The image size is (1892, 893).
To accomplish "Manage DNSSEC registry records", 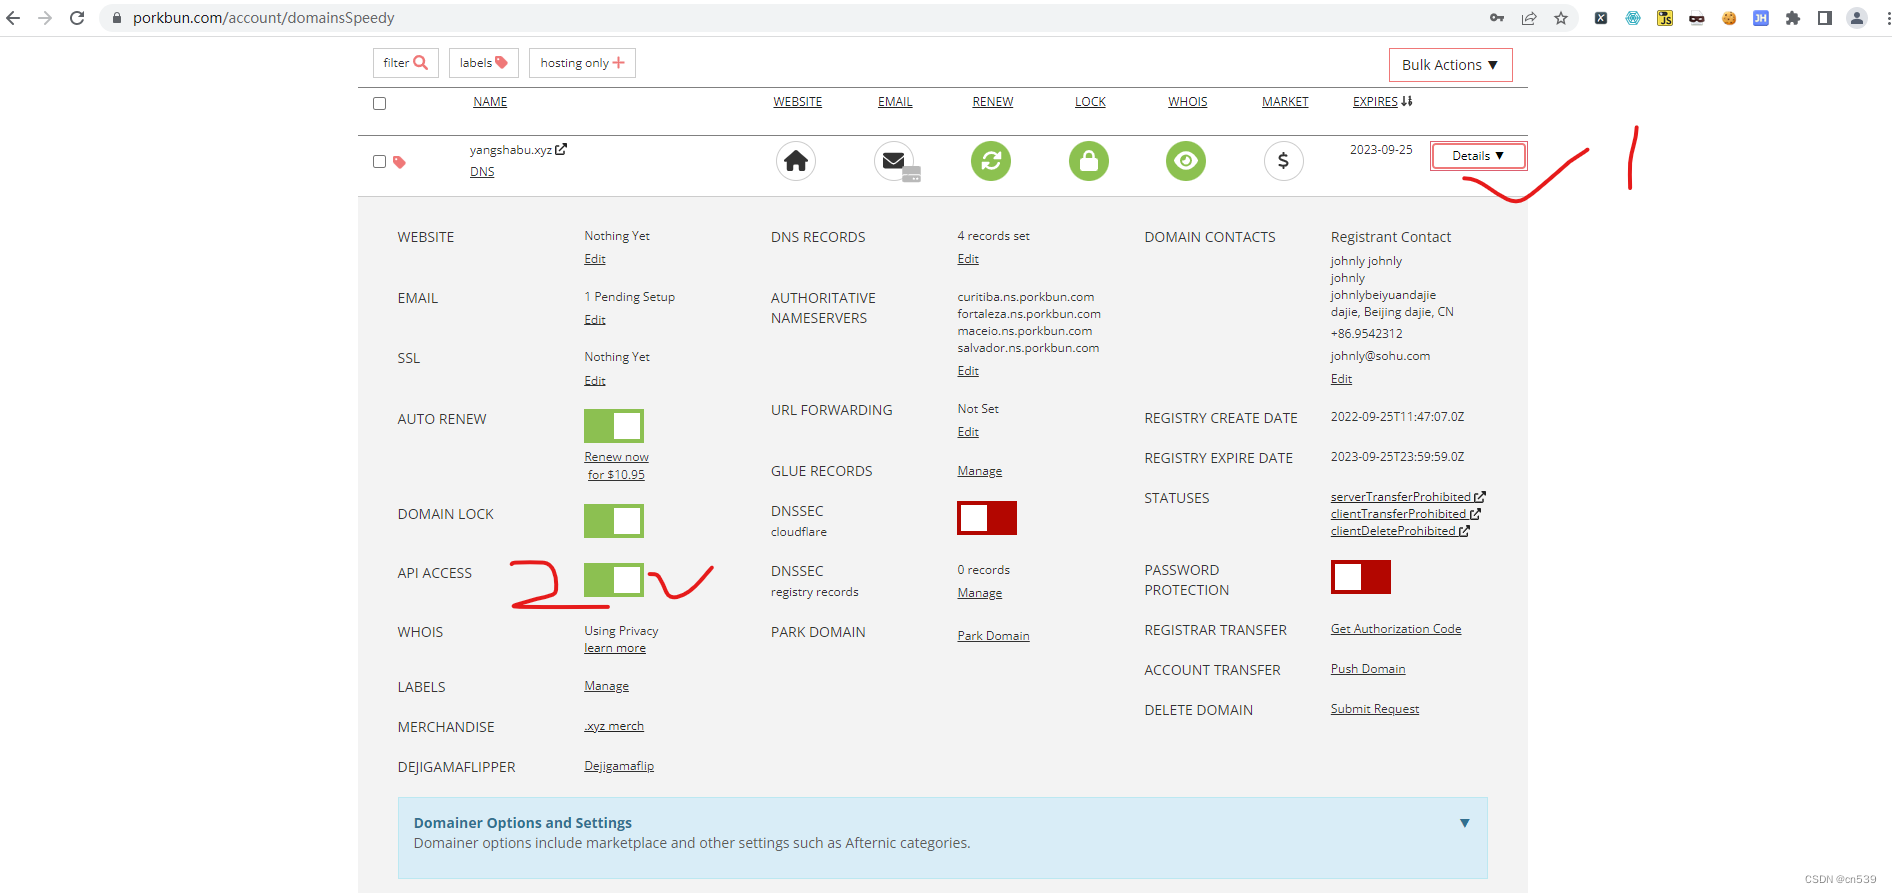I will pos(980,593).
